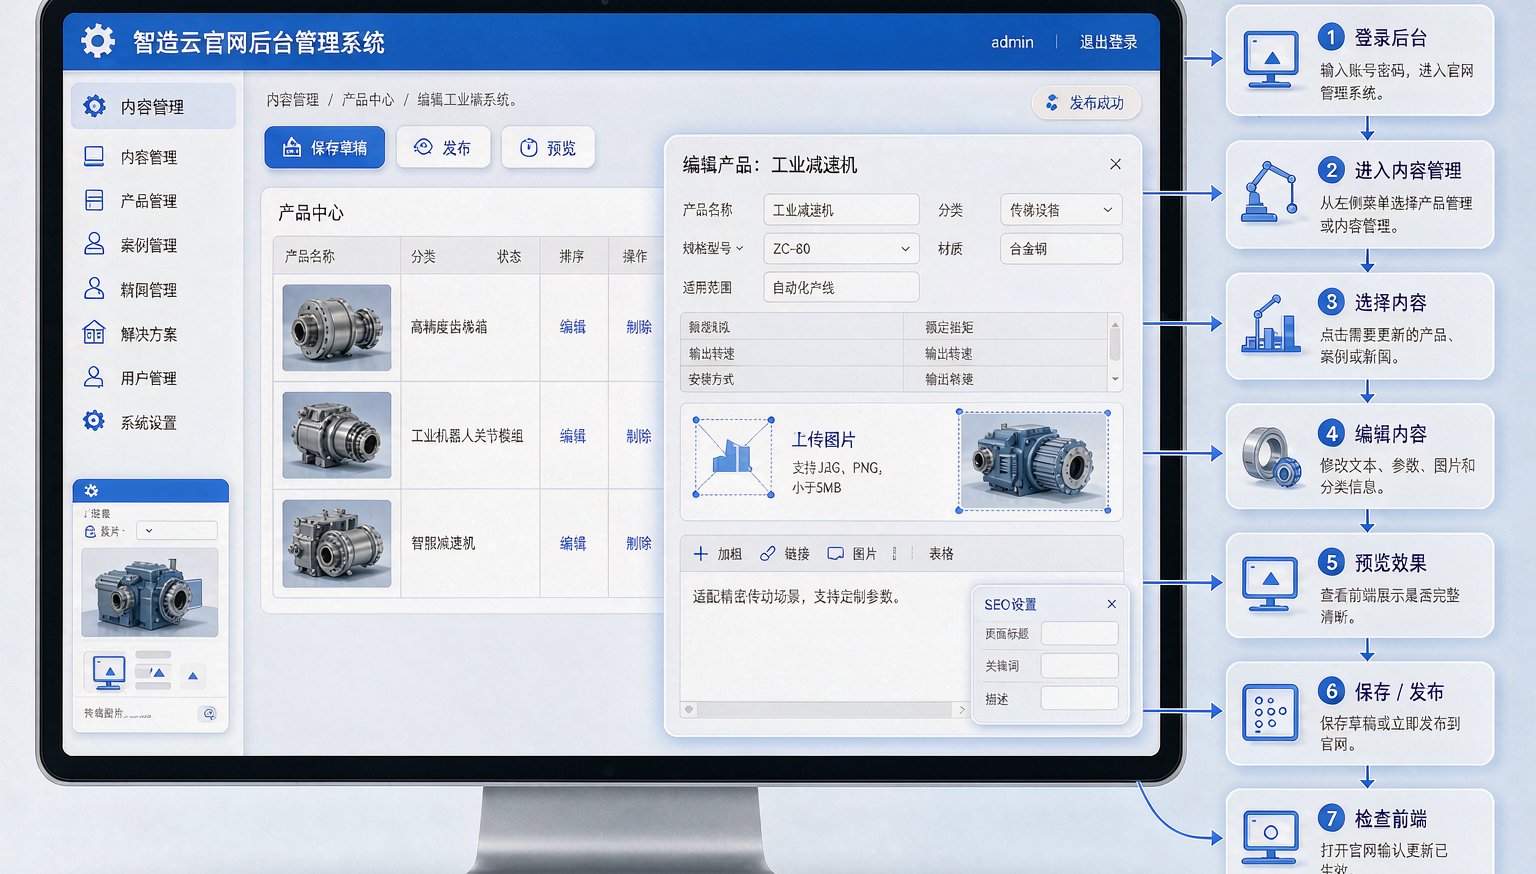Open the ZC-80 model dropdown
The width and height of the screenshot is (1536, 874).
(841, 248)
